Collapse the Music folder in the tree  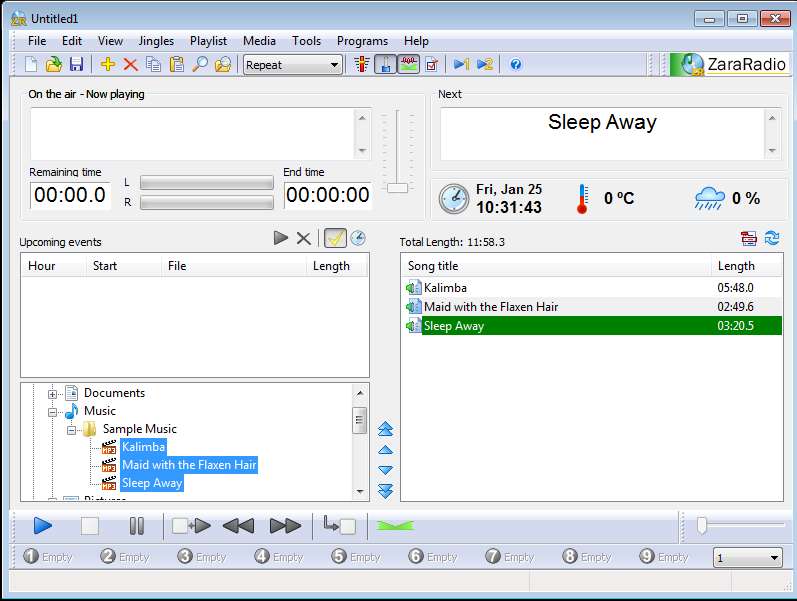(53, 411)
